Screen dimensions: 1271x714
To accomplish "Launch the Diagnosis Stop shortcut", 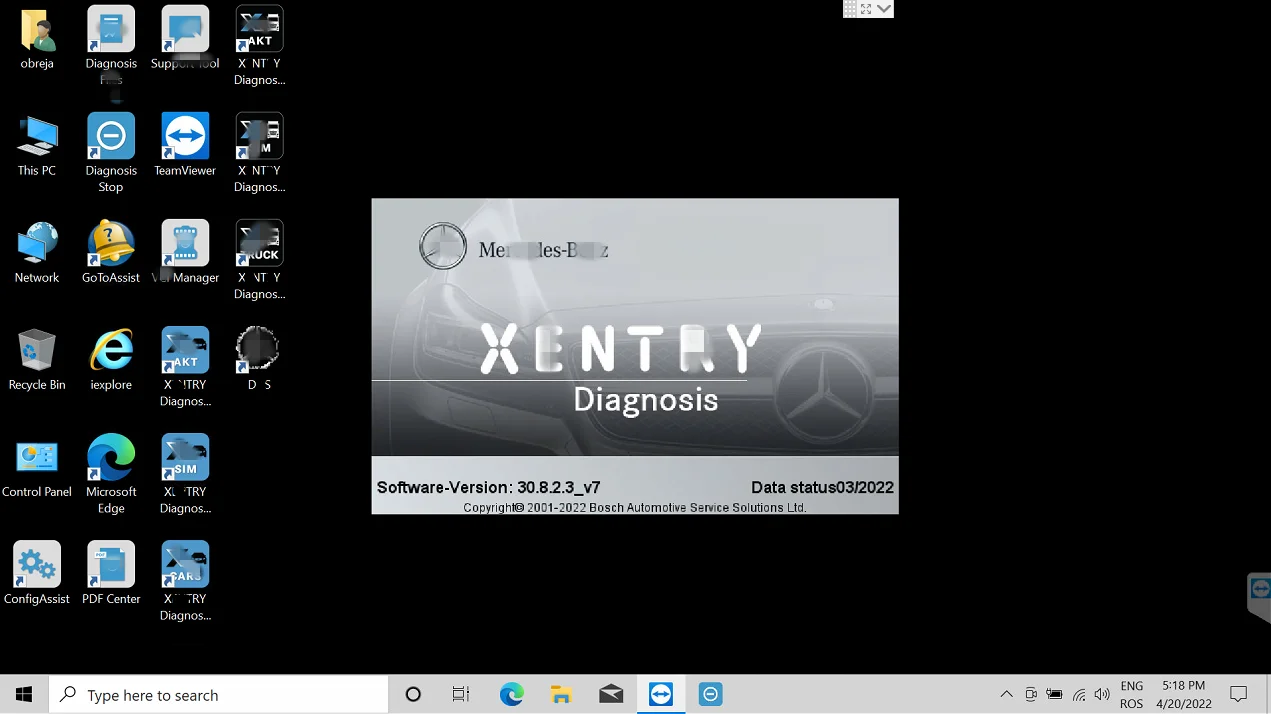I will (x=111, y=138).
